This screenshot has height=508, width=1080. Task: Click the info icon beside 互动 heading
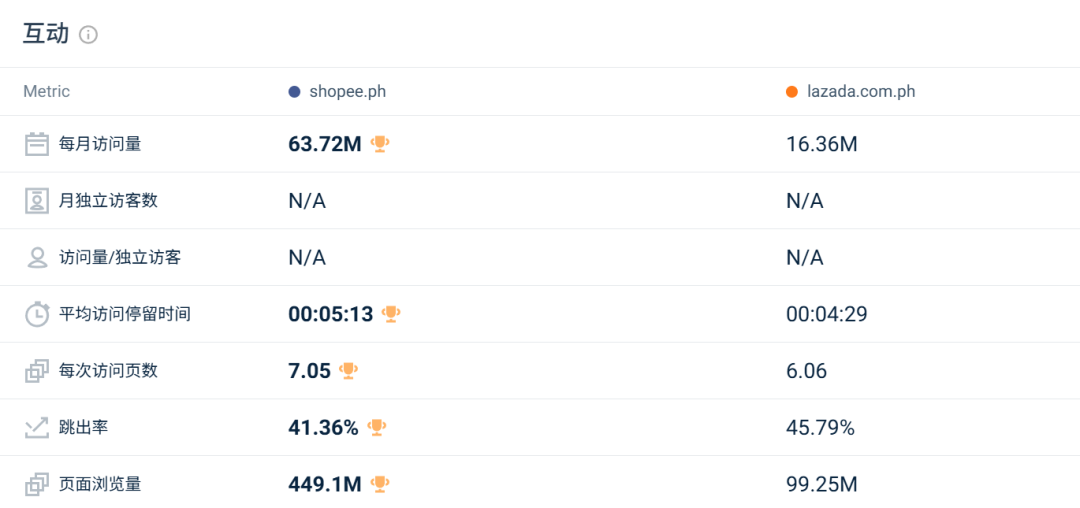pos(88,34)
